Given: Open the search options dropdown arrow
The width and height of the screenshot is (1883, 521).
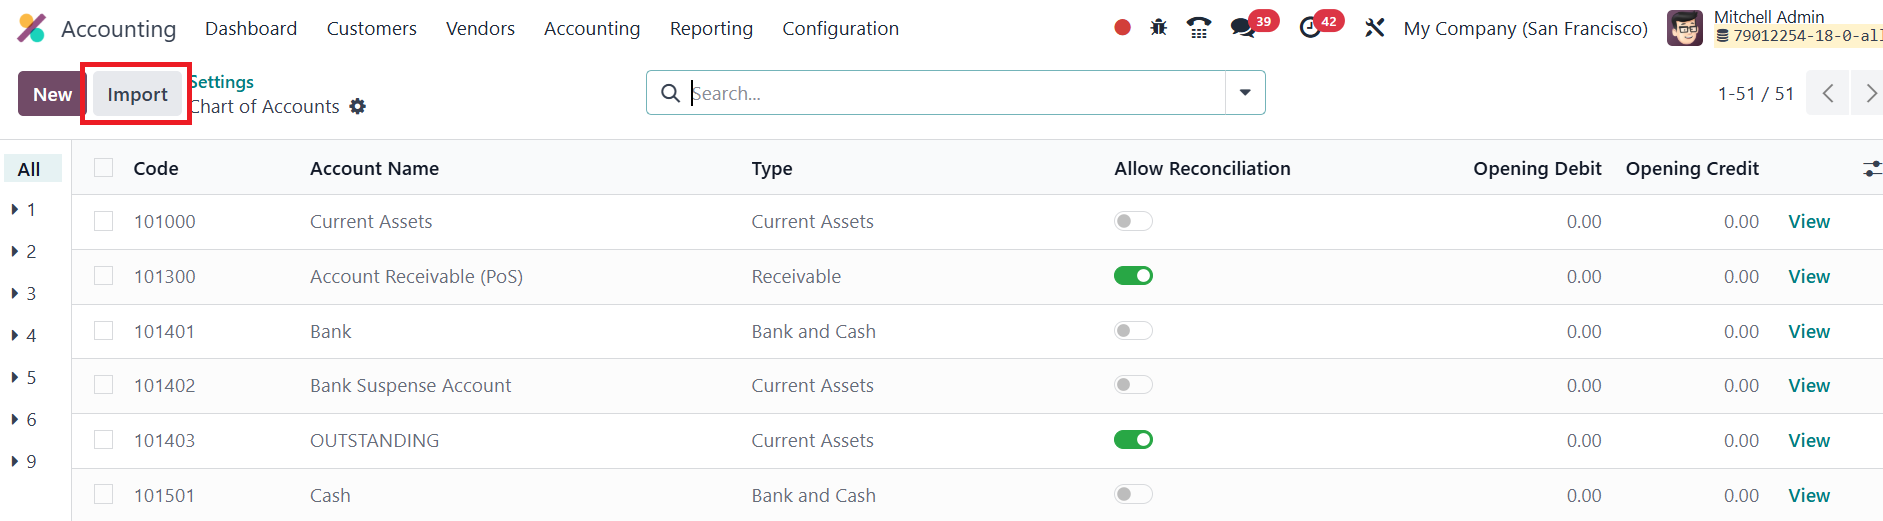Looking at the screenshot, I should pyautogui.click(x=1245, y=93).
